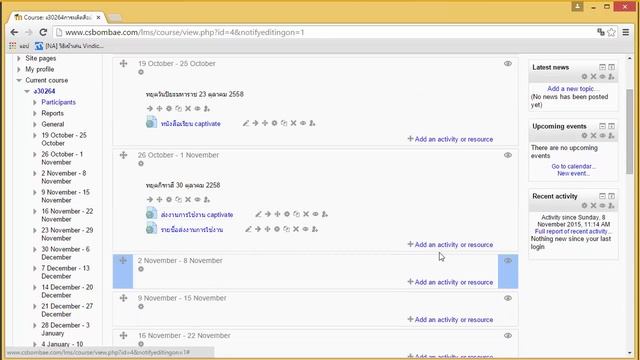Open 16 November - 22 November in navigation tree

(67, 215)
